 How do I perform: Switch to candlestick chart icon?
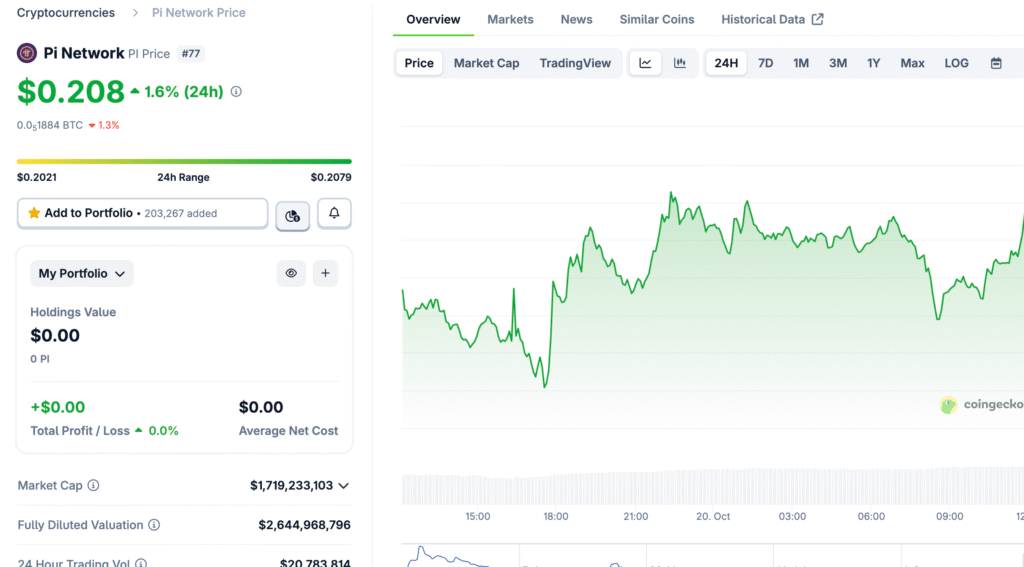(680, 63)
